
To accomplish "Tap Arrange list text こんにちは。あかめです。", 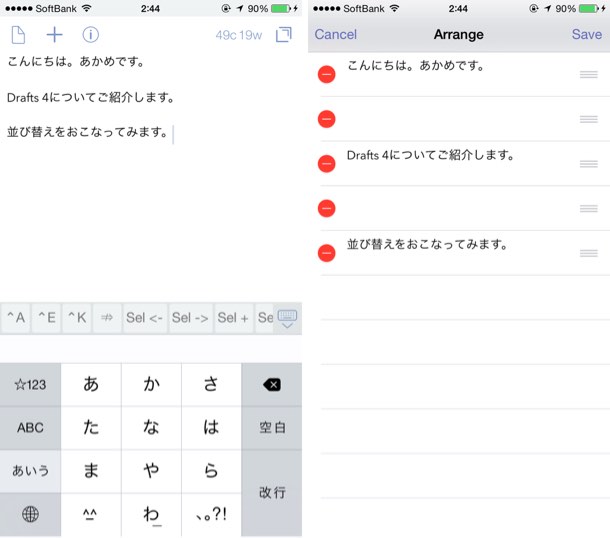I will (416, 65).
